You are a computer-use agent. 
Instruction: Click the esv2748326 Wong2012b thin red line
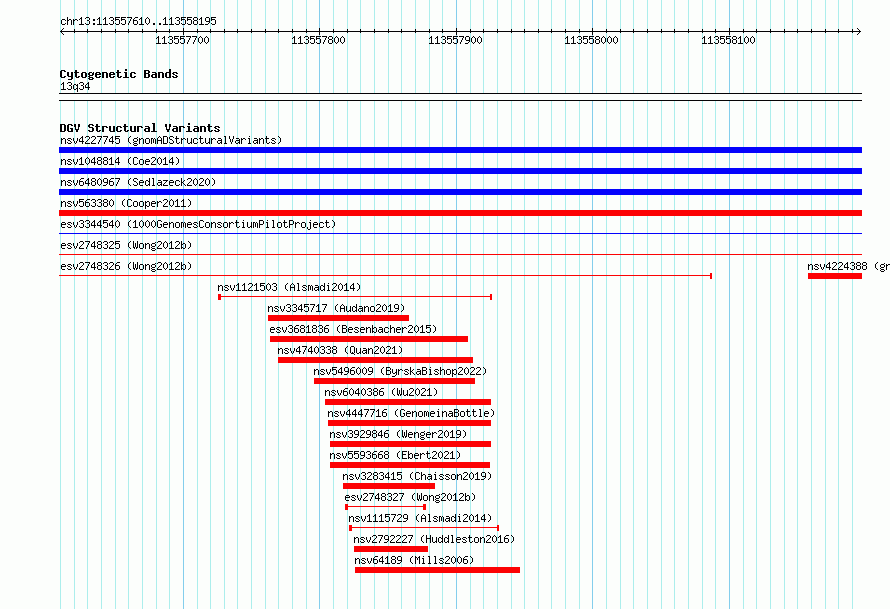(385, 276)
